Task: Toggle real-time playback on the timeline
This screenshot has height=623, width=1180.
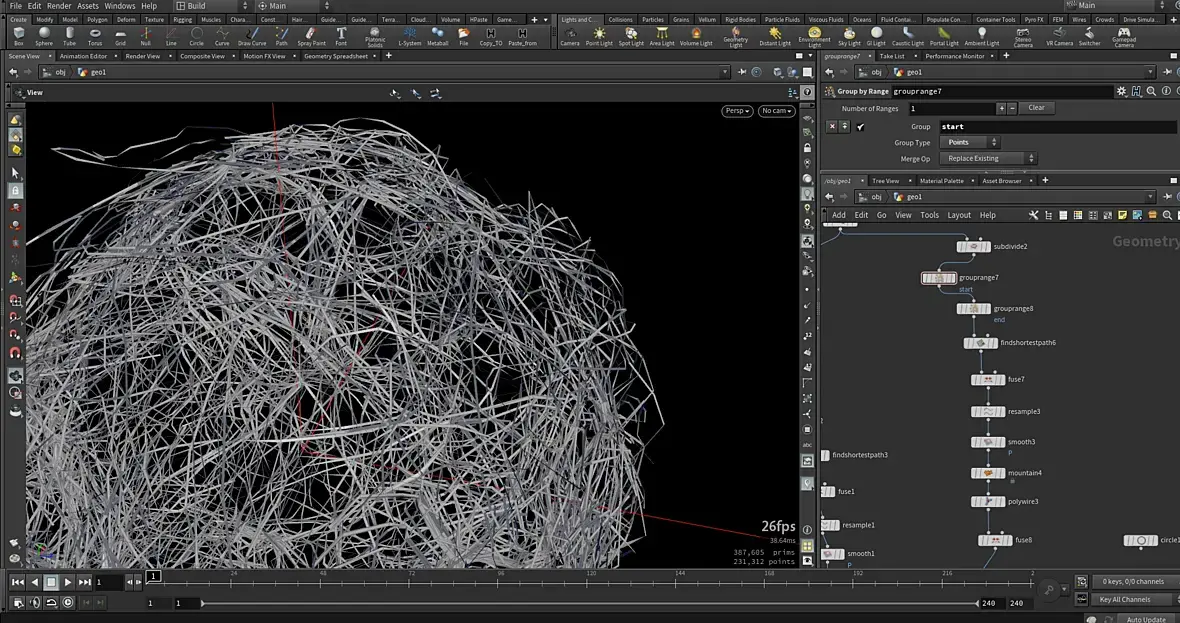Action: click(x=67, y=603)
